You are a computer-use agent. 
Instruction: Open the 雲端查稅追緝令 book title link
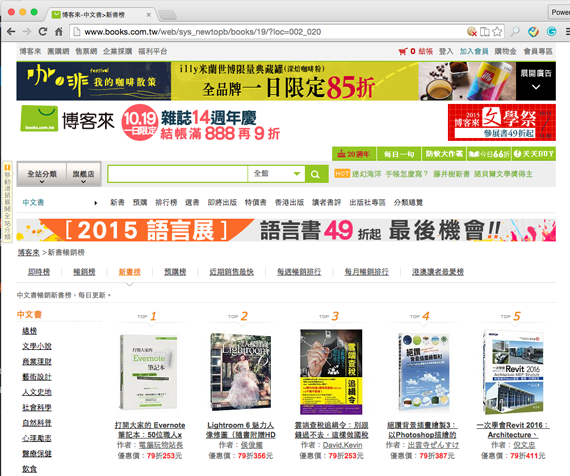click(331, 430)
